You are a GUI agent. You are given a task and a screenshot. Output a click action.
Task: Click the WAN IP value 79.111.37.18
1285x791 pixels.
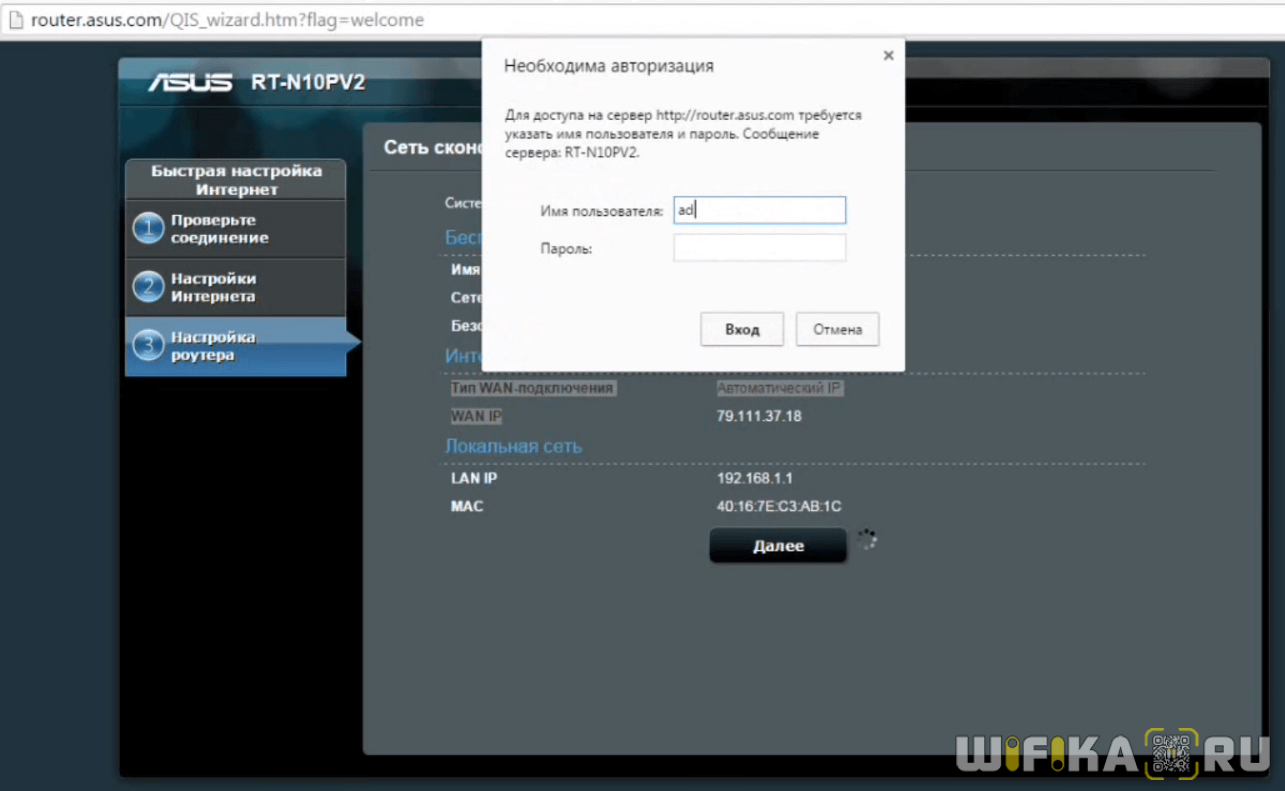758,416
